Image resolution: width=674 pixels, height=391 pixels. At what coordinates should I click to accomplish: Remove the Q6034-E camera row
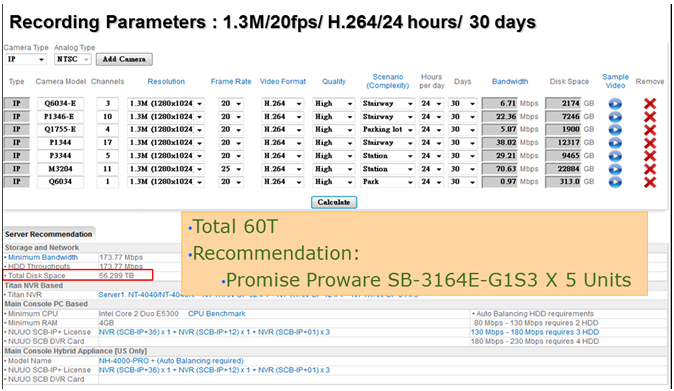[650, 104]
